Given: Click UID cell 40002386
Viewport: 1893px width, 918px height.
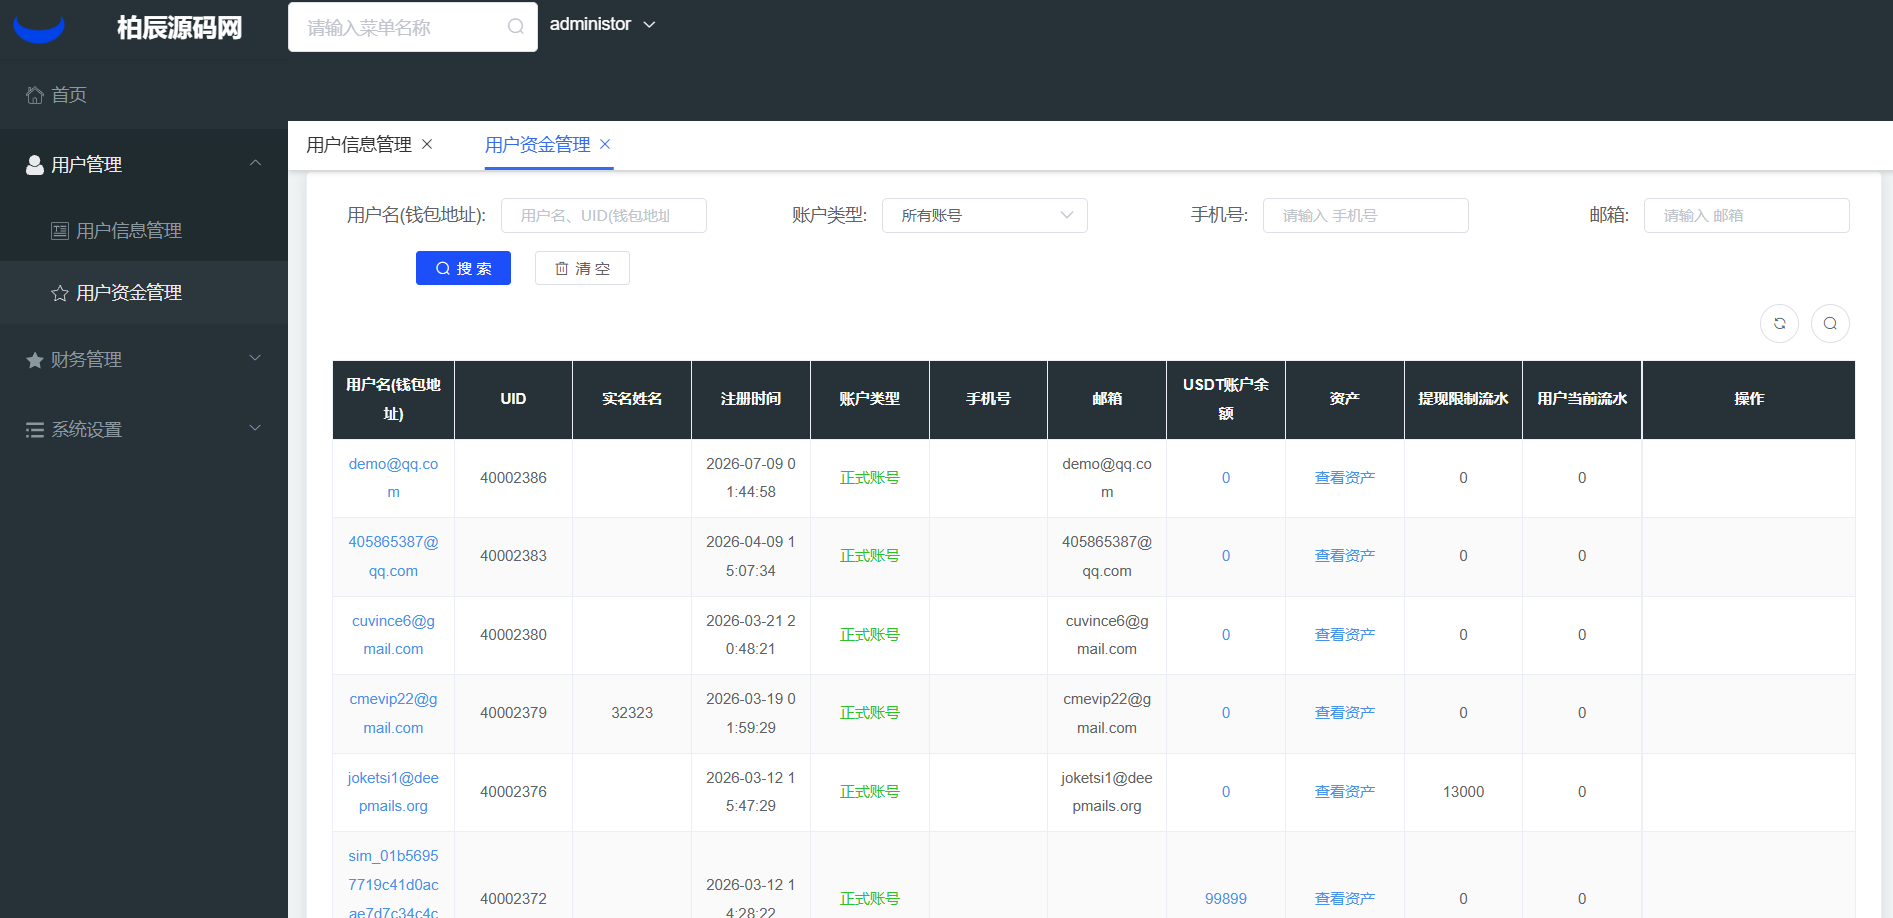Looking at the screenshot, I should 513,478.
